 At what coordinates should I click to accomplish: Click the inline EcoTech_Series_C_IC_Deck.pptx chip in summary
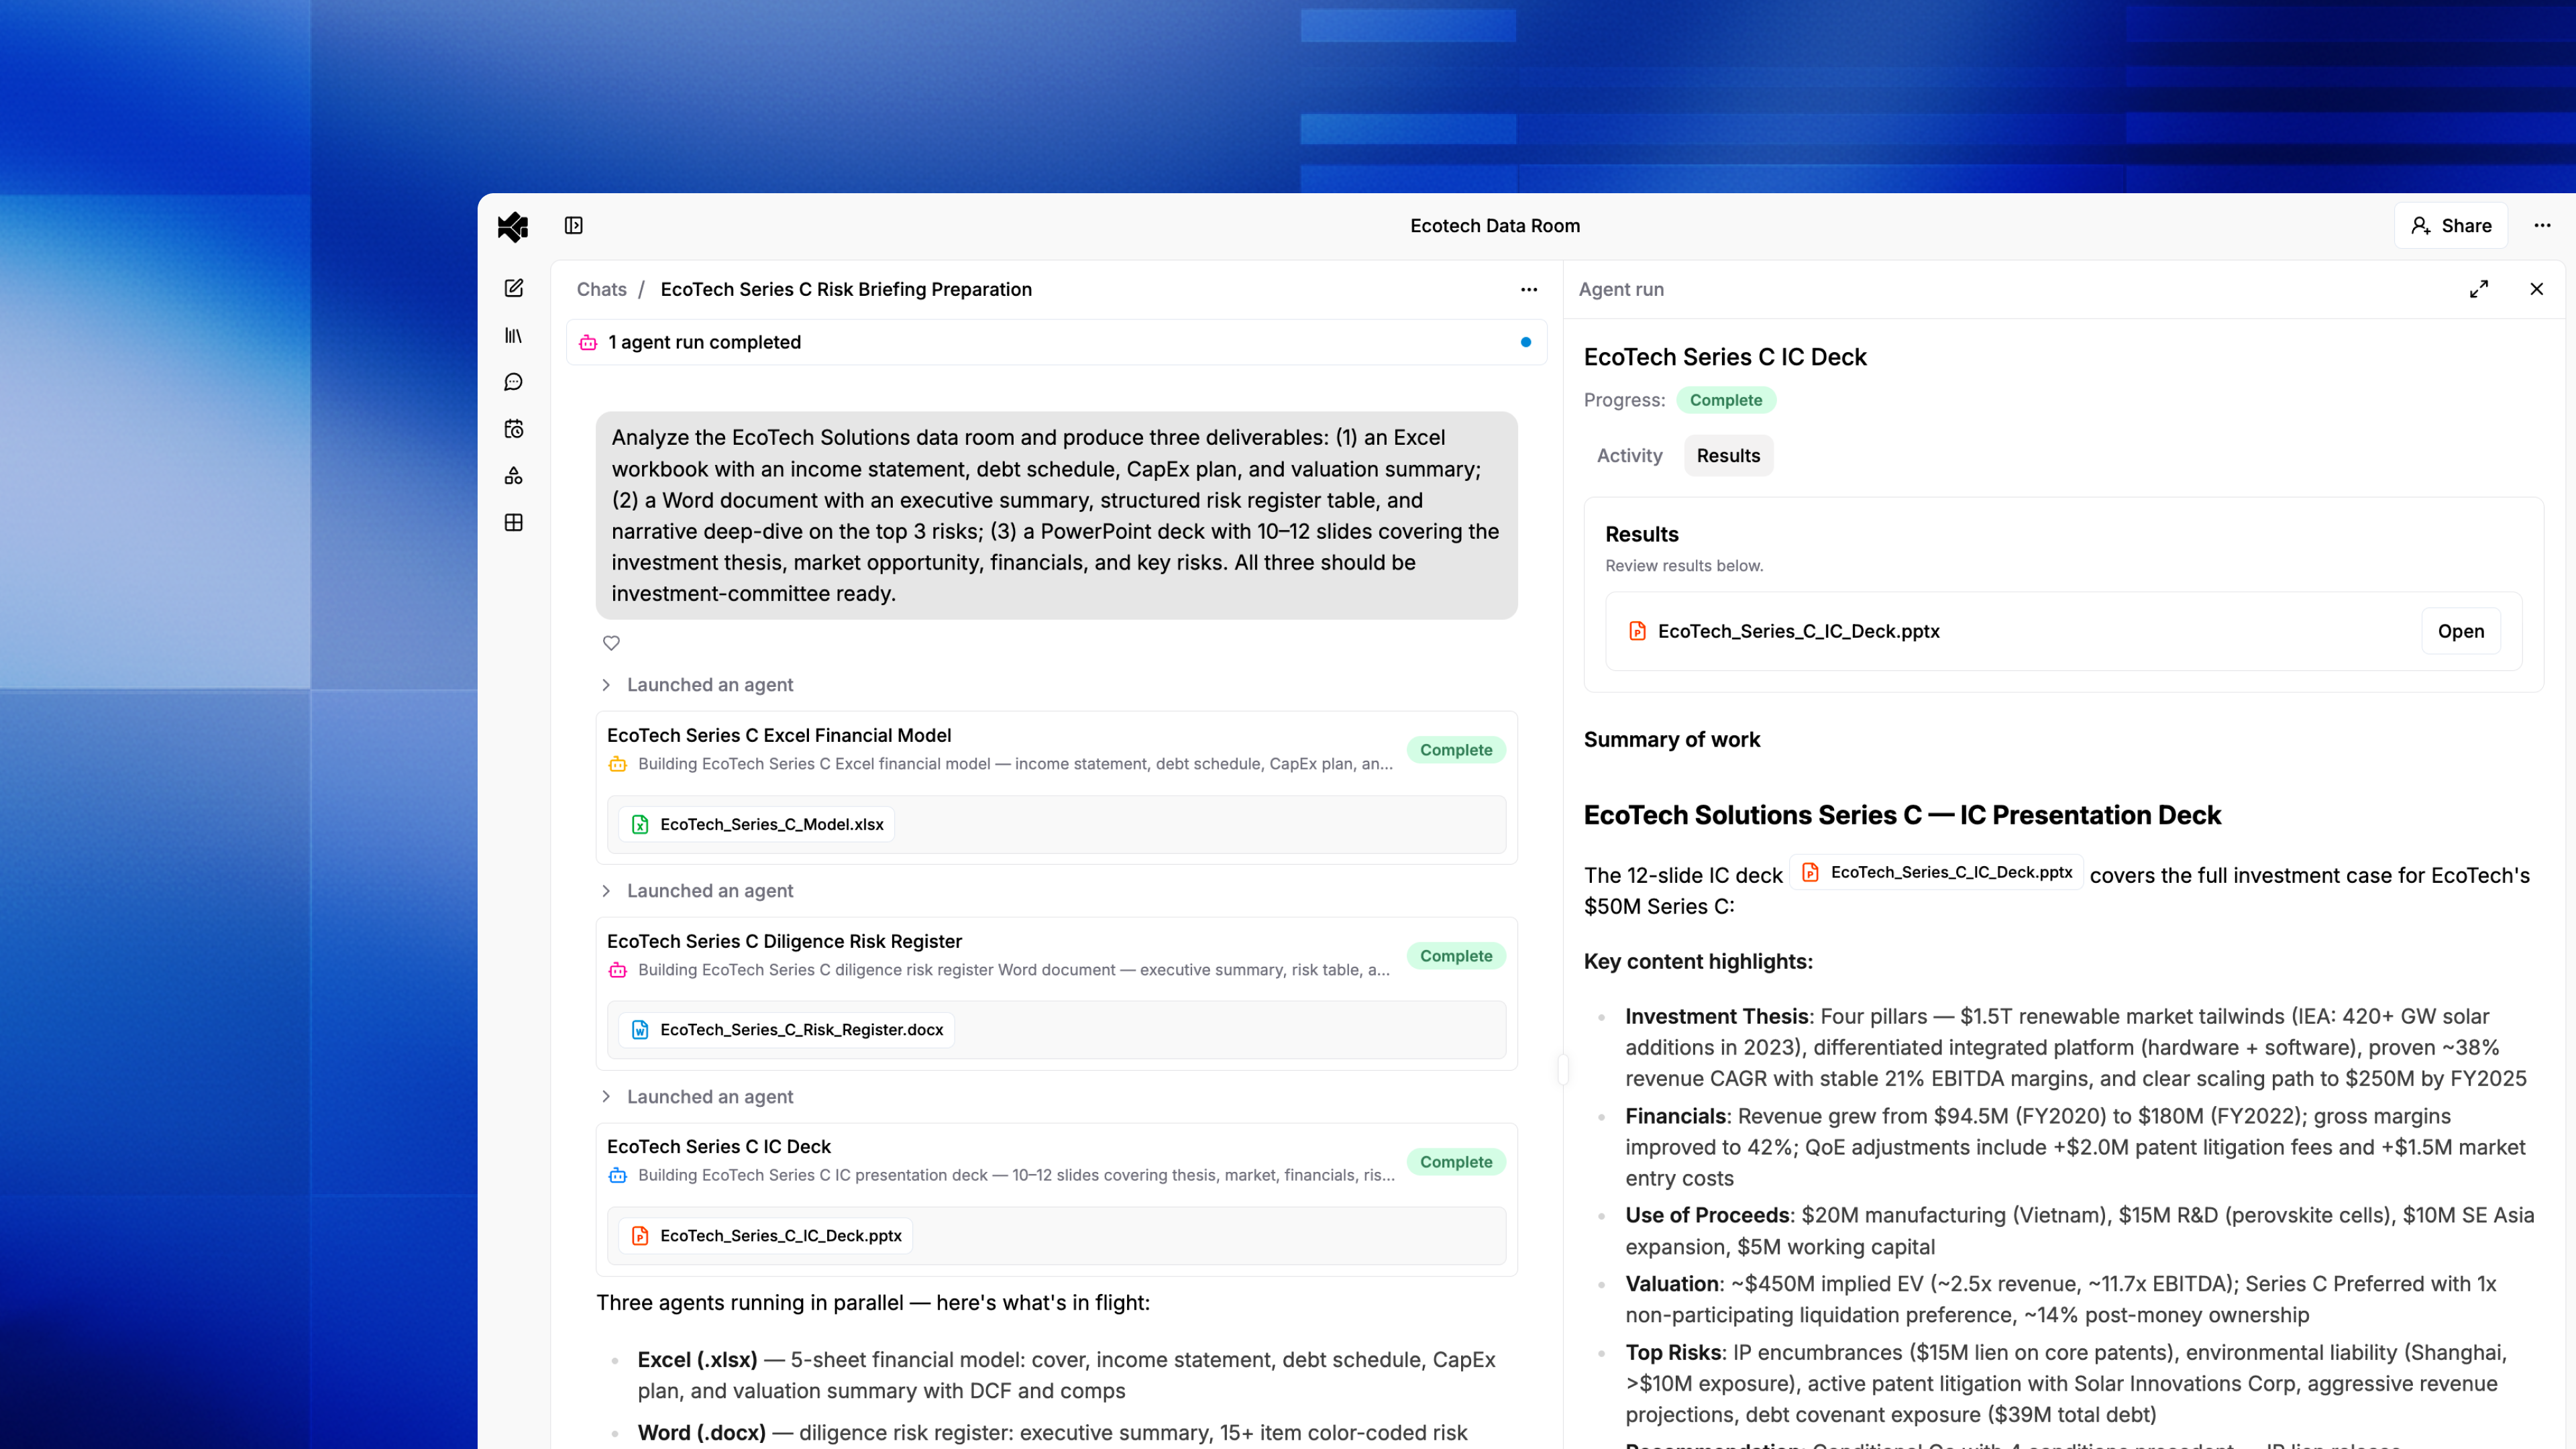pyautogui.click(x=1936, y=873)
